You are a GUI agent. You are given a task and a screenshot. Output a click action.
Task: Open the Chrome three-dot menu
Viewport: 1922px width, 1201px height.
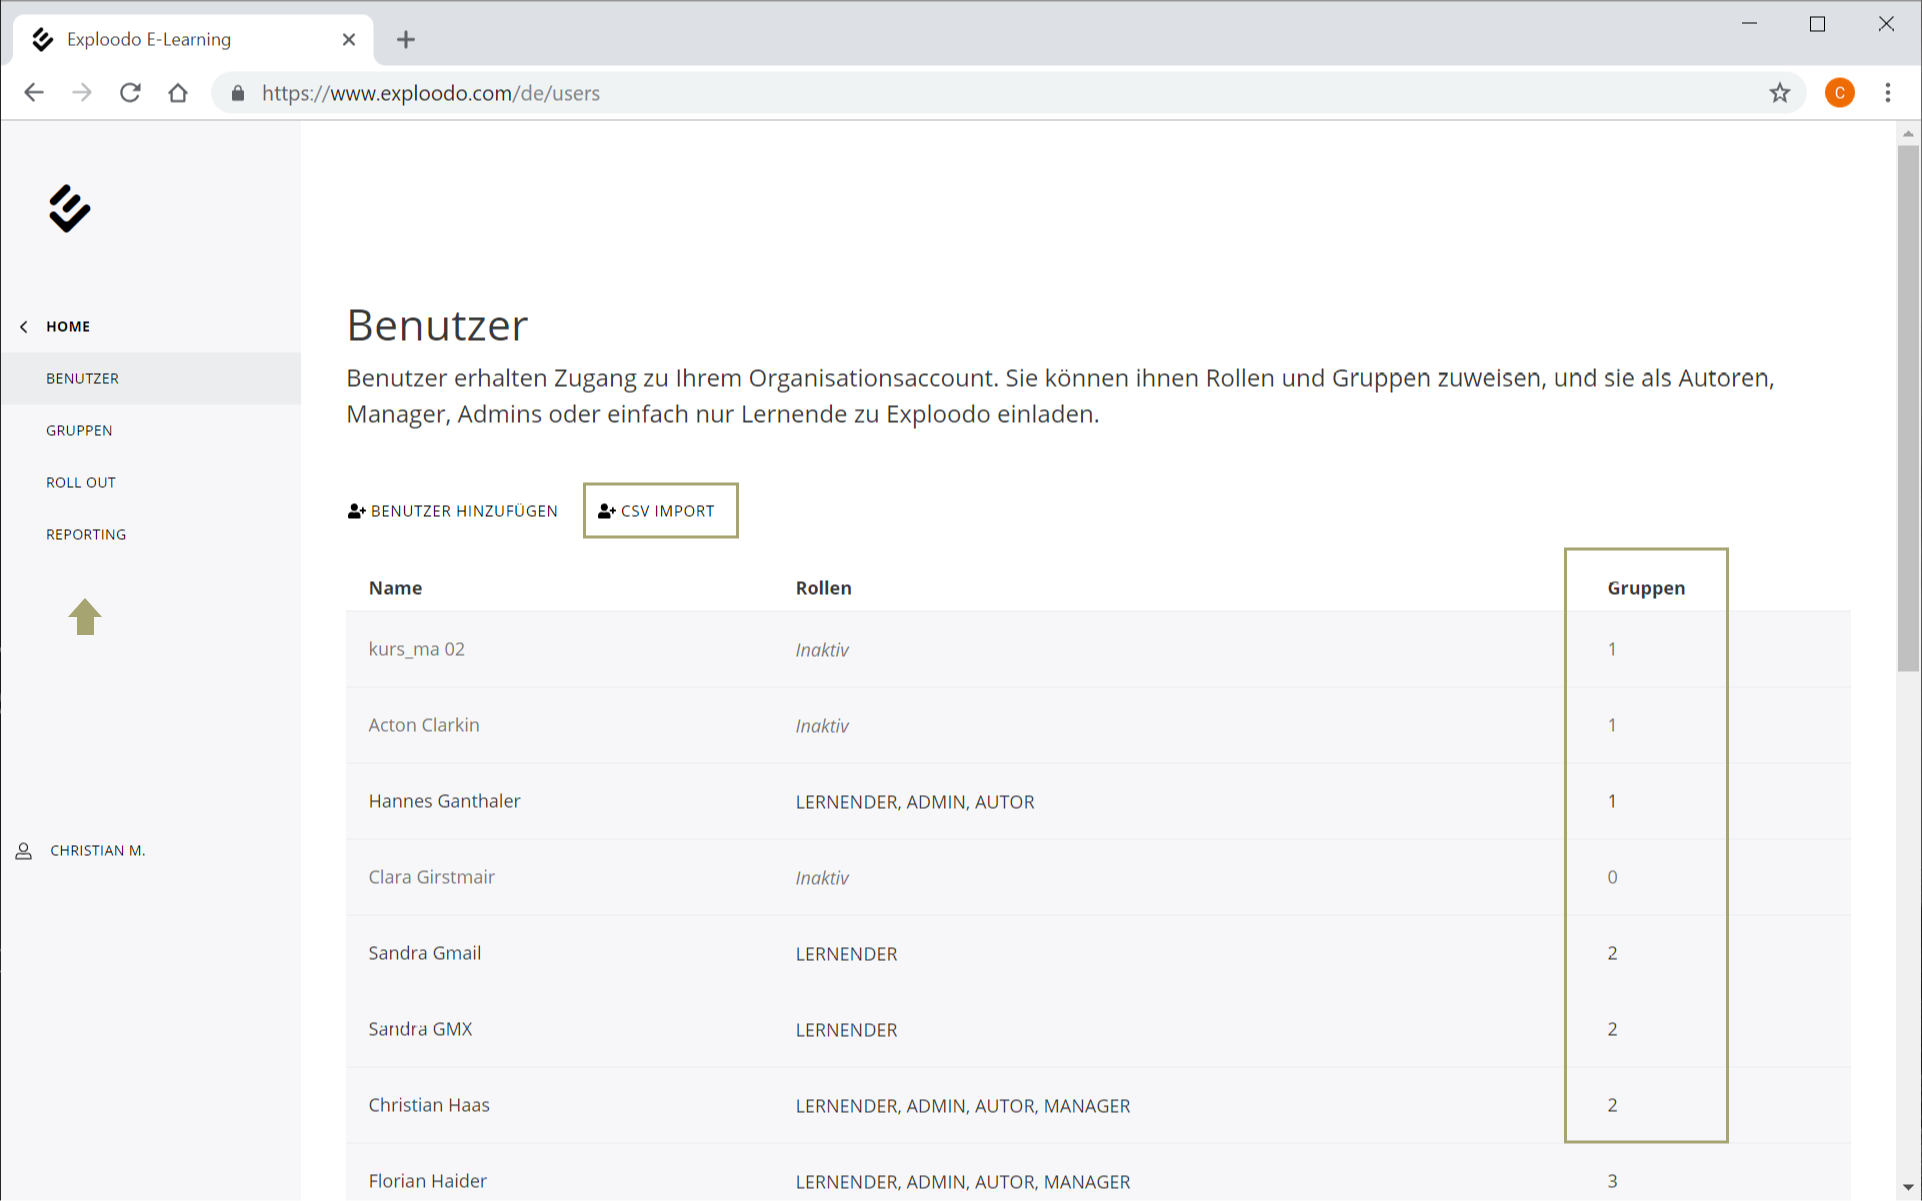(1887, 93)
